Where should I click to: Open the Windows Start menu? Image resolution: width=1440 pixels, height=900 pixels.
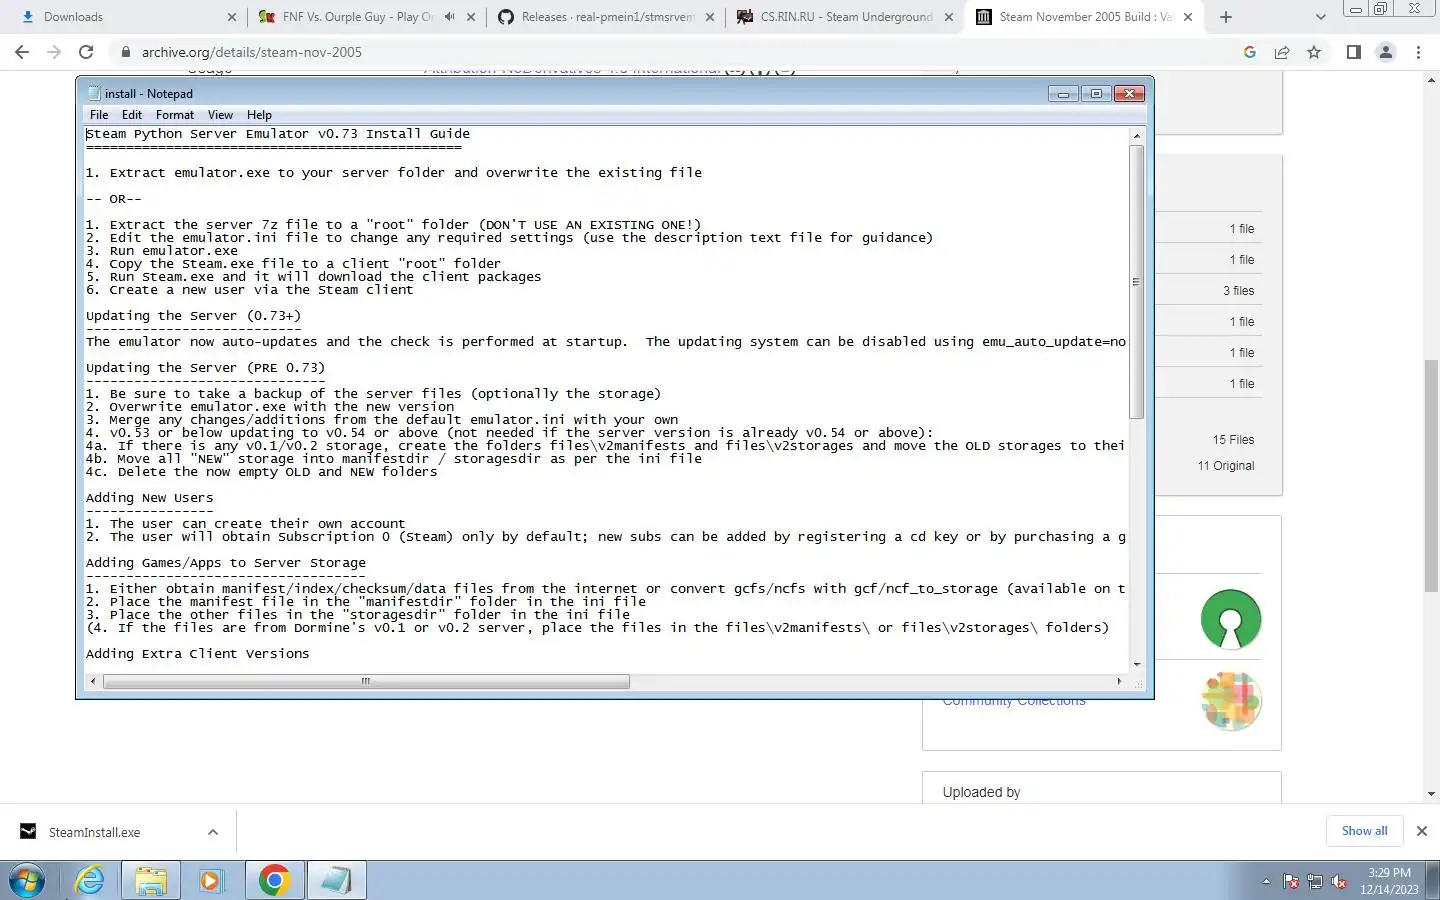click(27, 880)
